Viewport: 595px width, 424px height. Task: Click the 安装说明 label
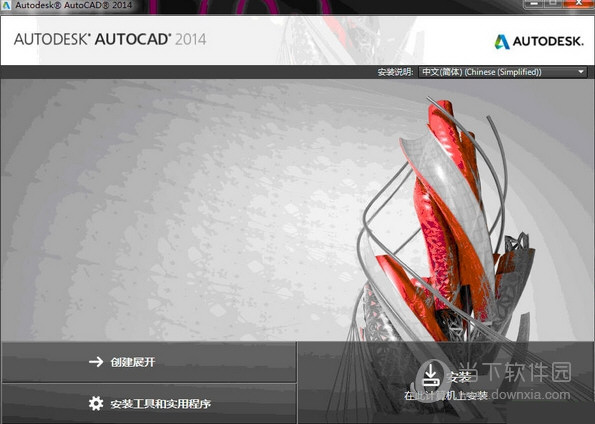(x=395, y=72)
